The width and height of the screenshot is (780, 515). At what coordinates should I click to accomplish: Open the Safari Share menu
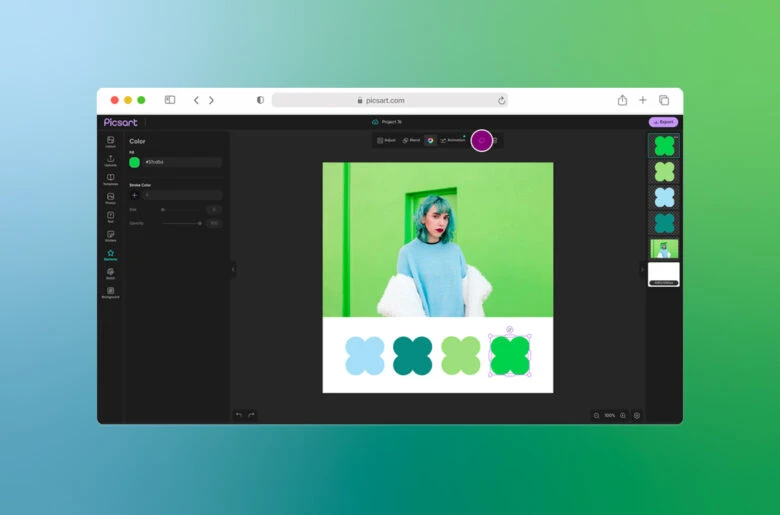point(622,100)
